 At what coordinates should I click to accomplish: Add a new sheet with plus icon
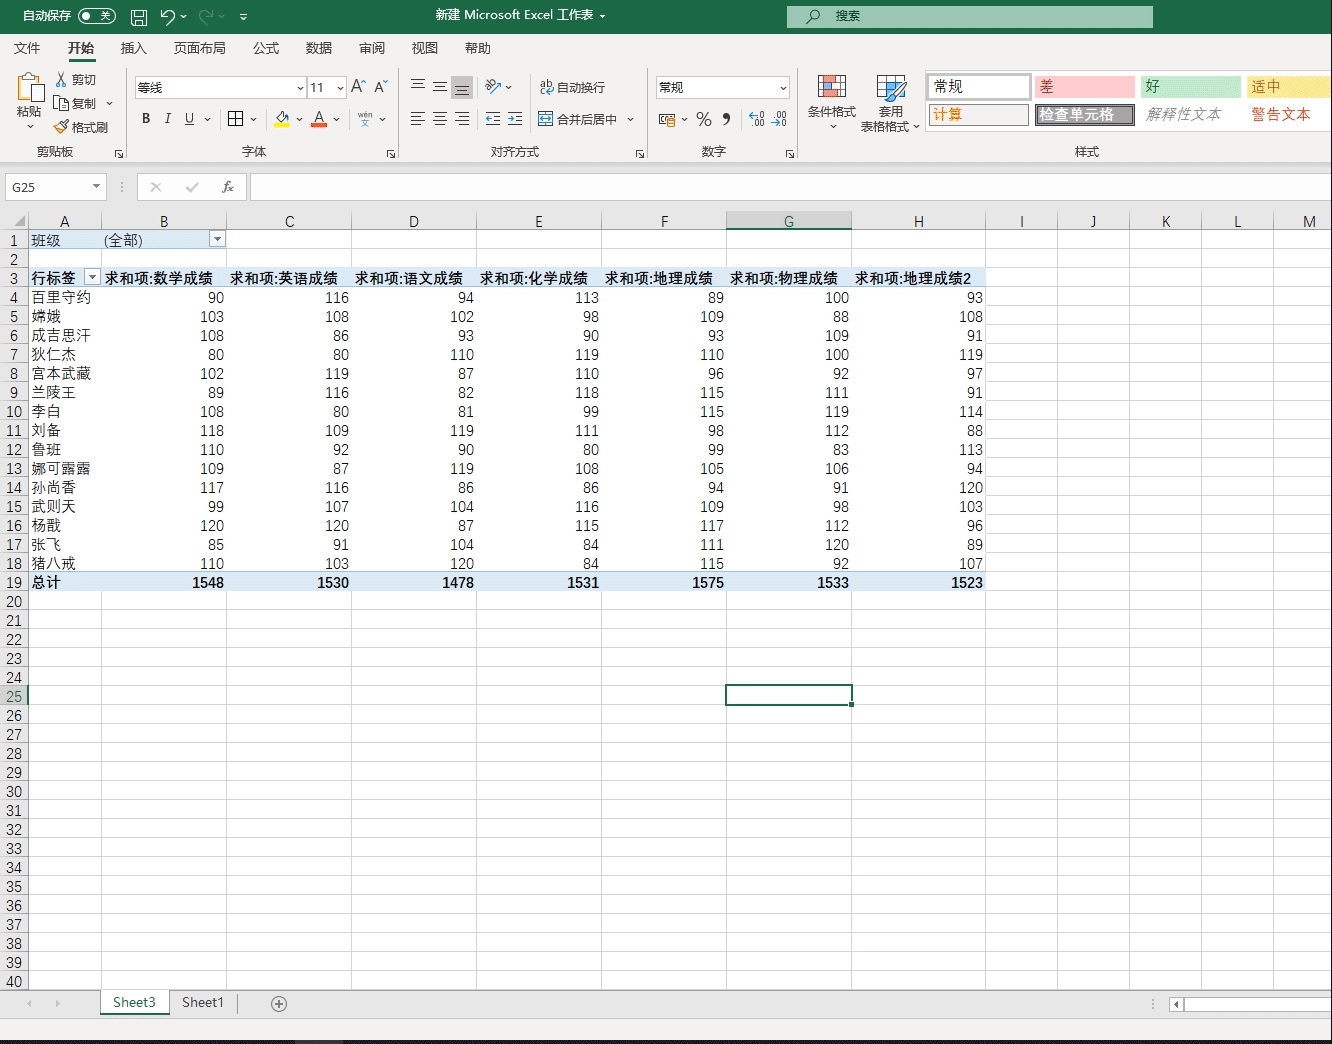click(279, 1003)
